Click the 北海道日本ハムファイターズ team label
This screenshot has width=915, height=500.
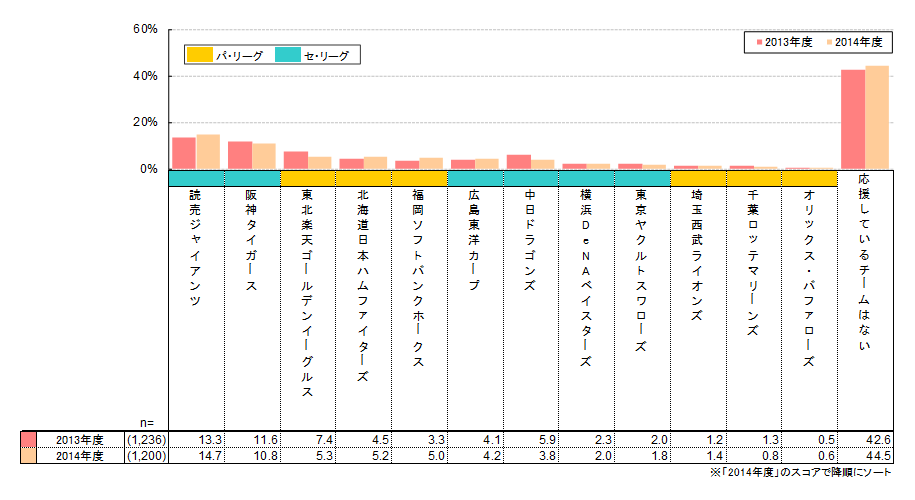363,286
